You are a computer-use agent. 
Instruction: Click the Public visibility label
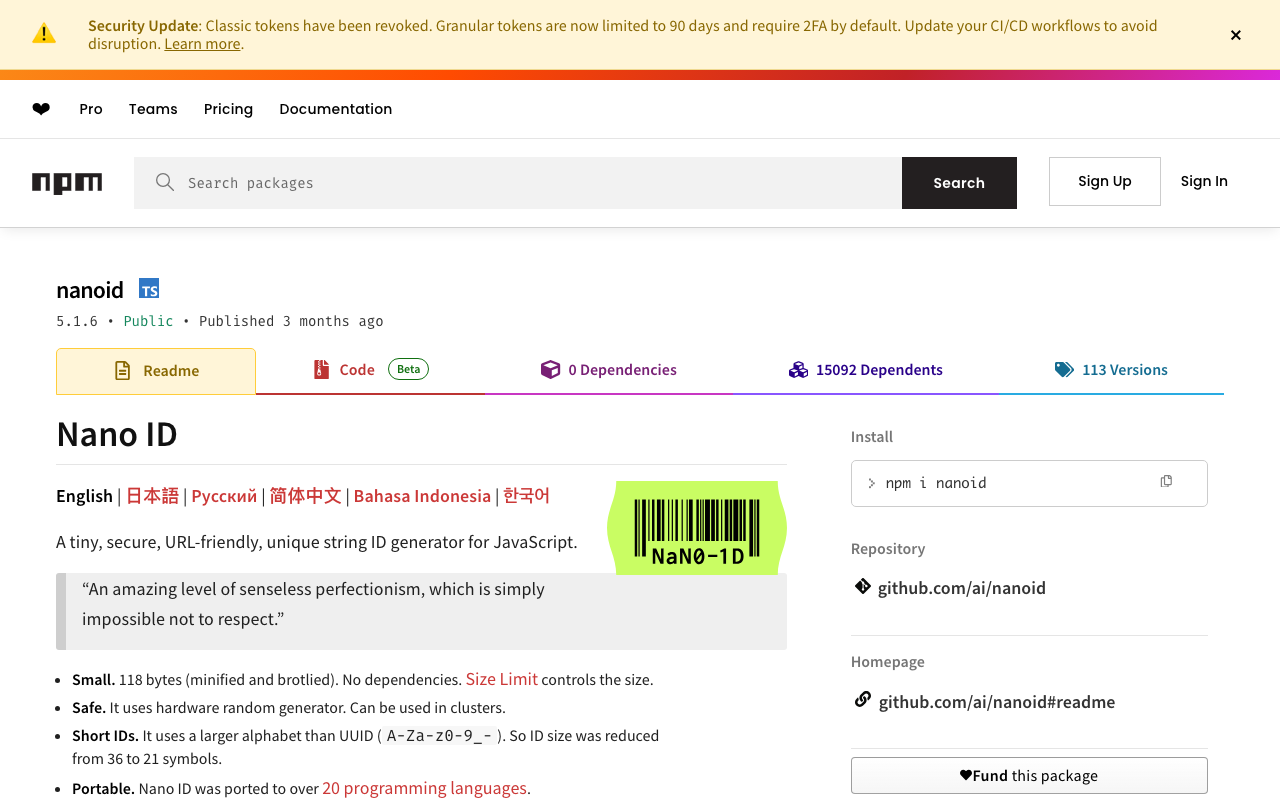[148, 321]
